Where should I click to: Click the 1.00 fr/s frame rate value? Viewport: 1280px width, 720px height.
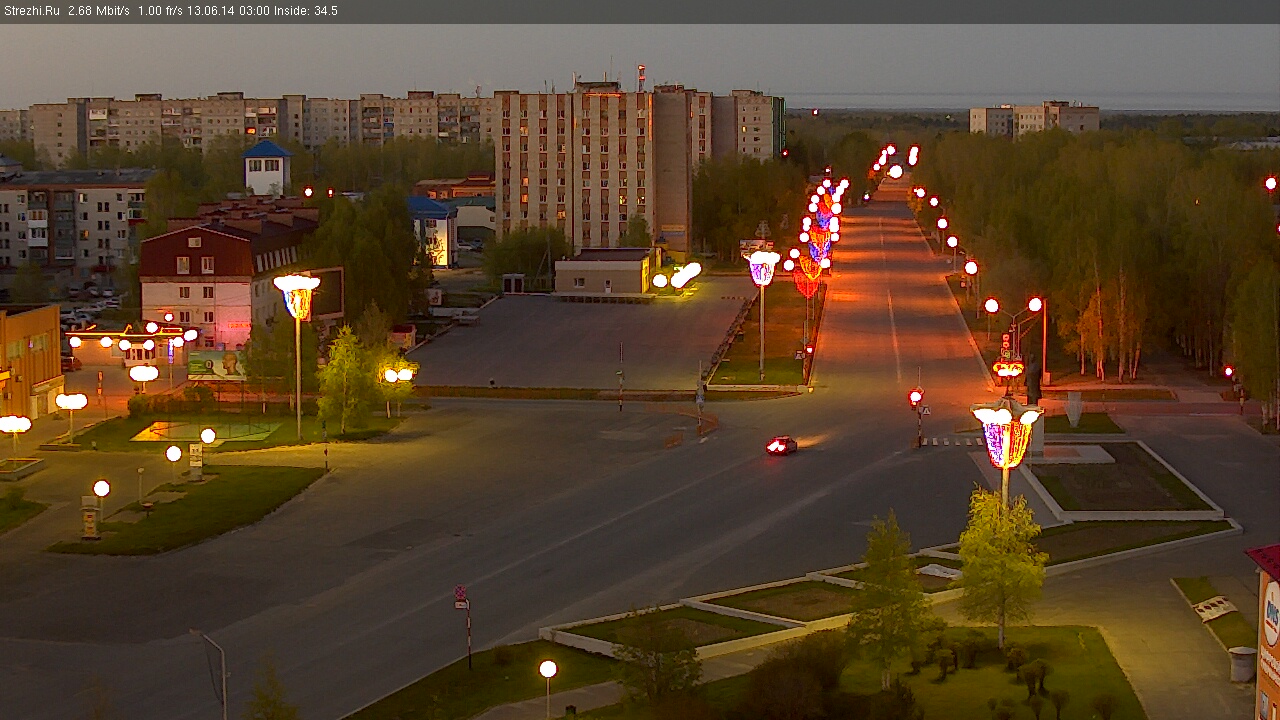[x=159, y=11]
